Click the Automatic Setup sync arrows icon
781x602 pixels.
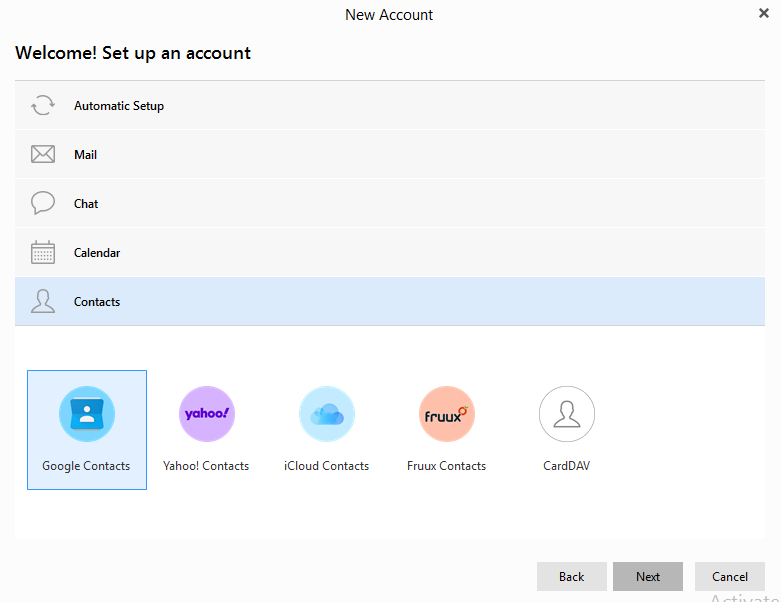[x=43, y=106]
